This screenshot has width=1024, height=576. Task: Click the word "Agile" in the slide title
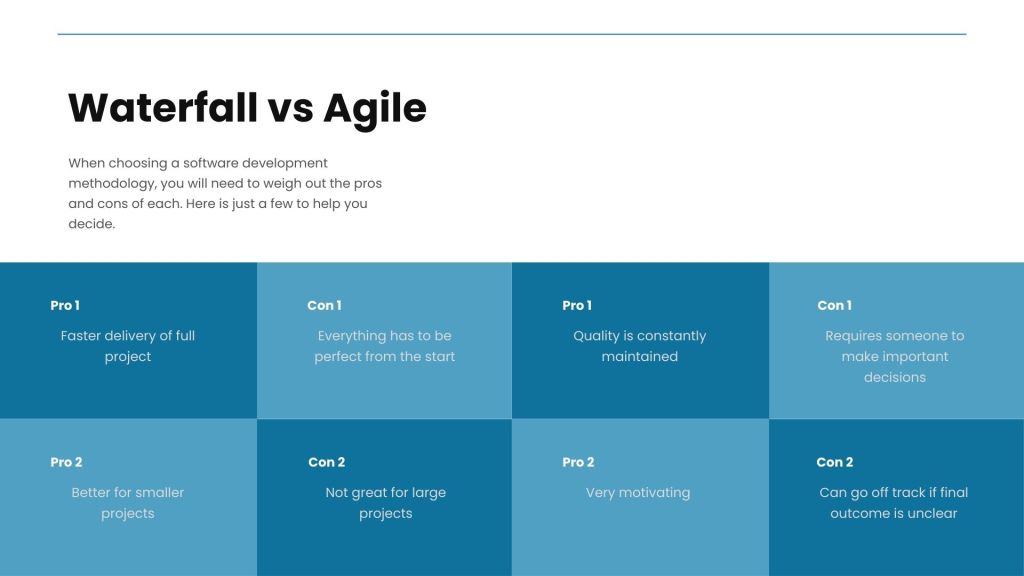point(374,109)
